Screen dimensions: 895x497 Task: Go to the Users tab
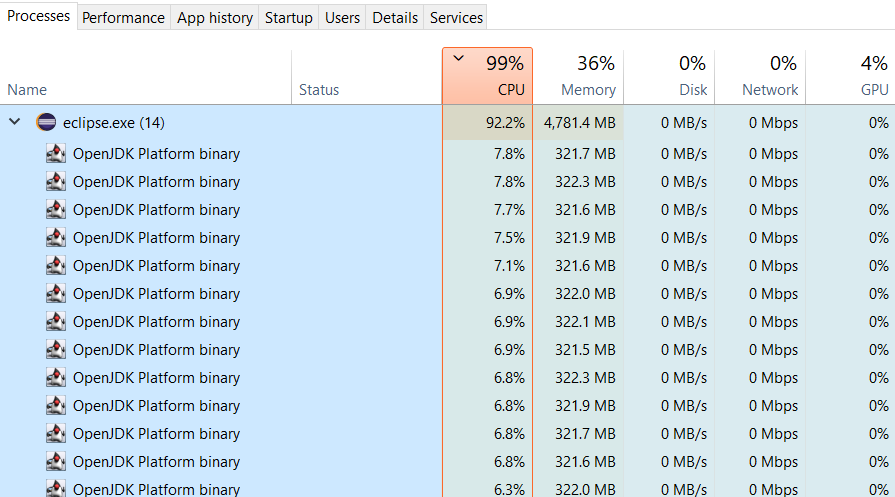(342, 18)
